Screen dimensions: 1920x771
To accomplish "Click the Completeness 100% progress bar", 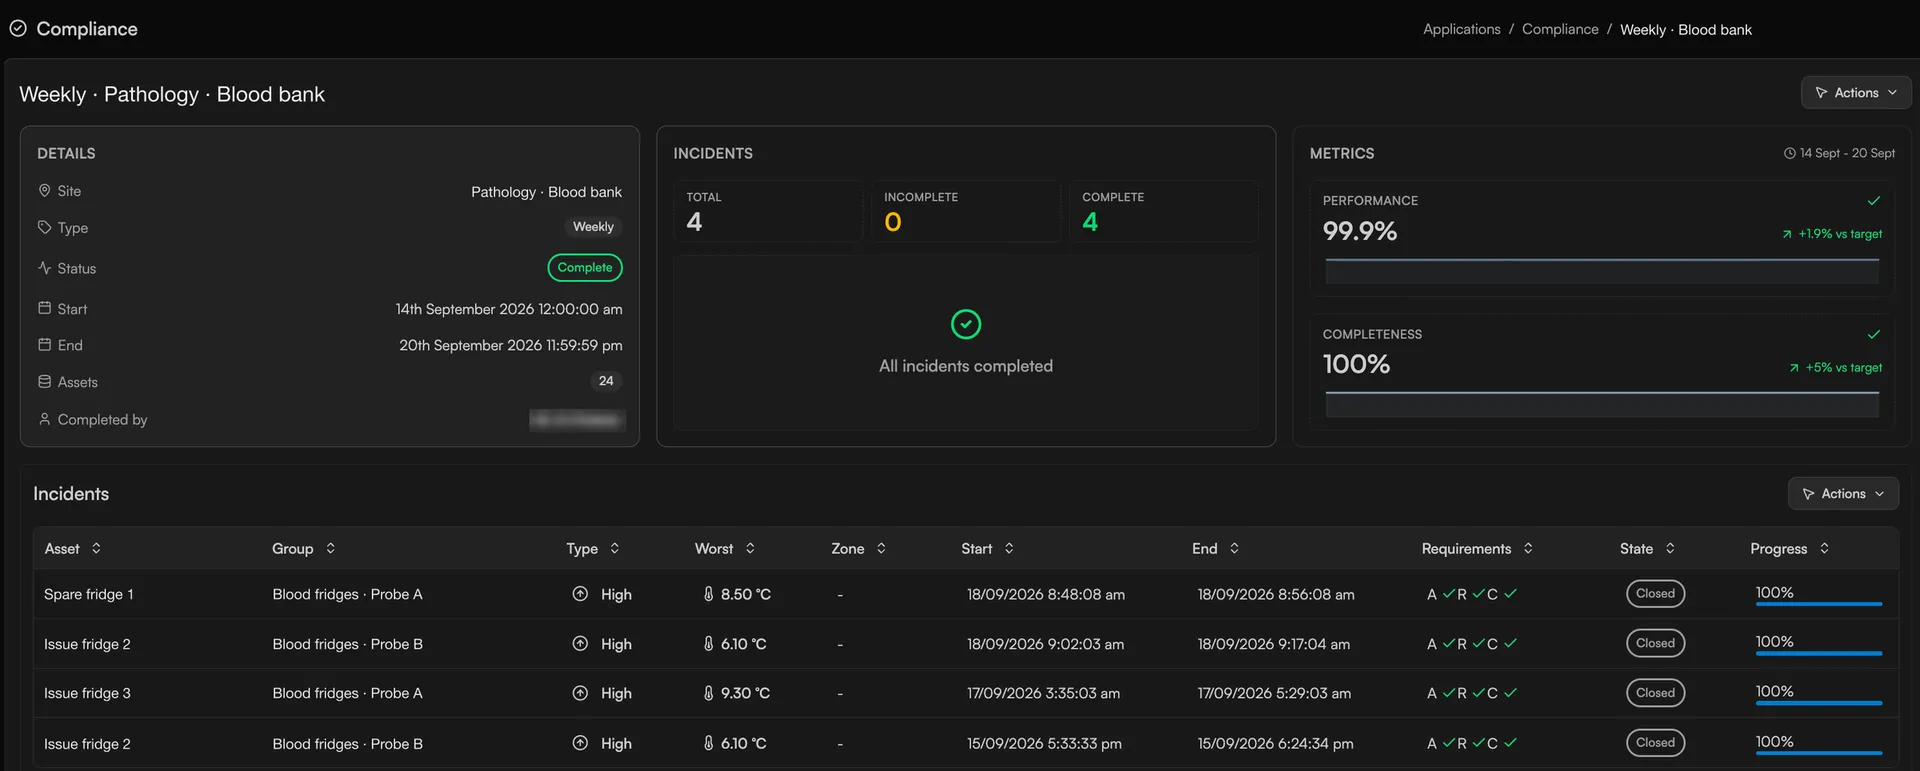I will 1602,404.
